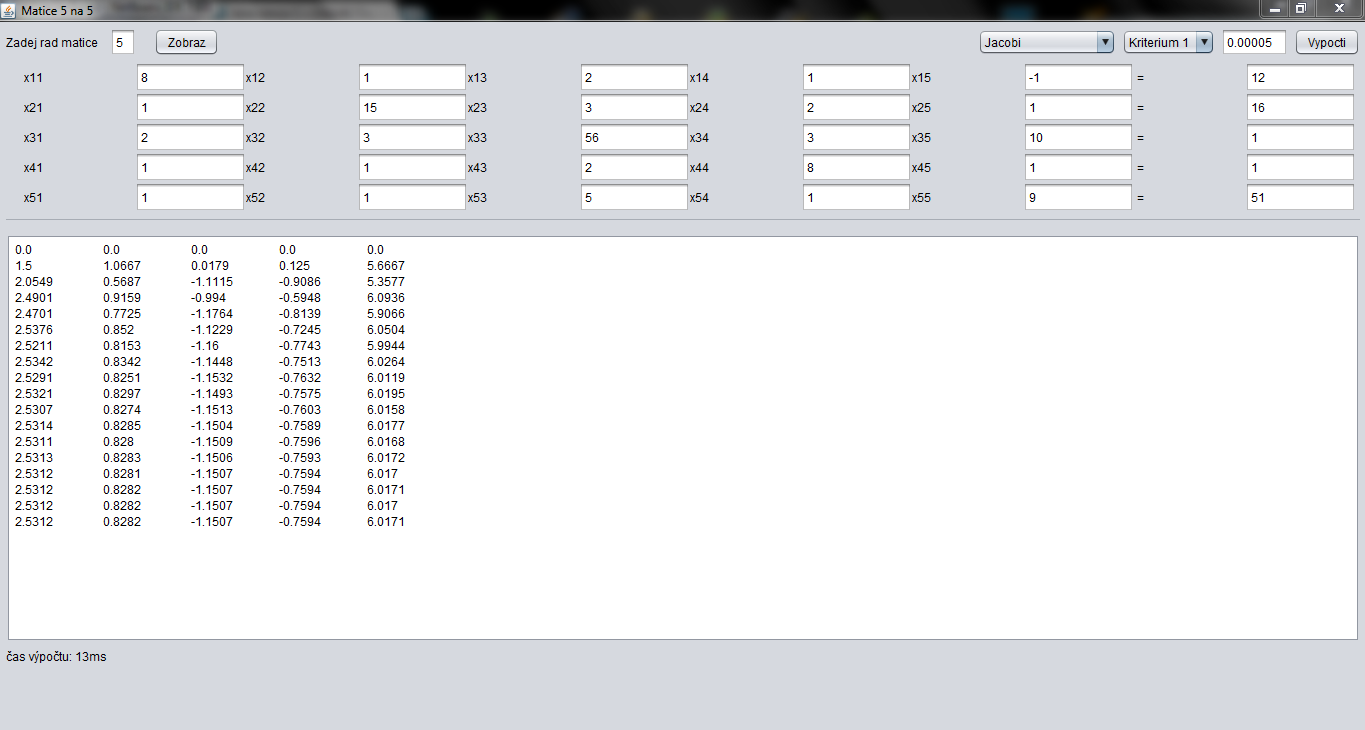Select the x15 input field containing -1
The width and height of the screenshot is (1365, 730).
pyautogui.click(x=1078, y=78)
